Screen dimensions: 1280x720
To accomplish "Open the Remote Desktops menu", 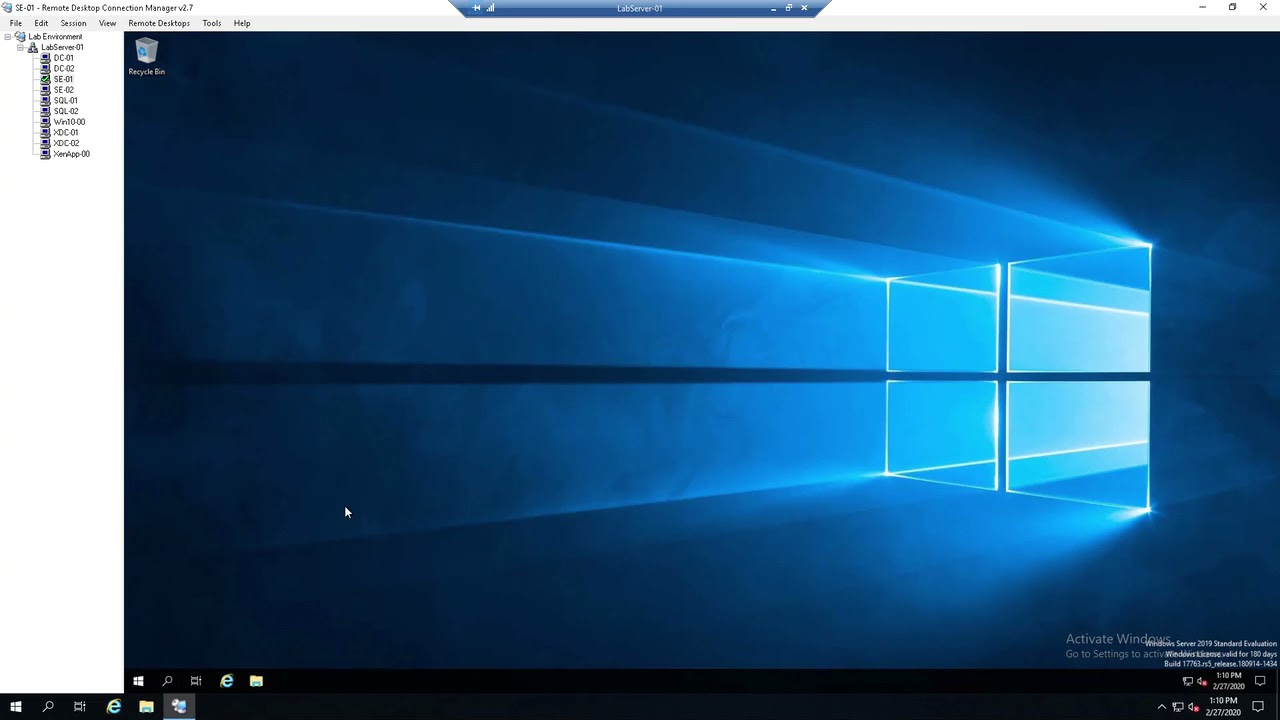I will [x=159, y=23].
